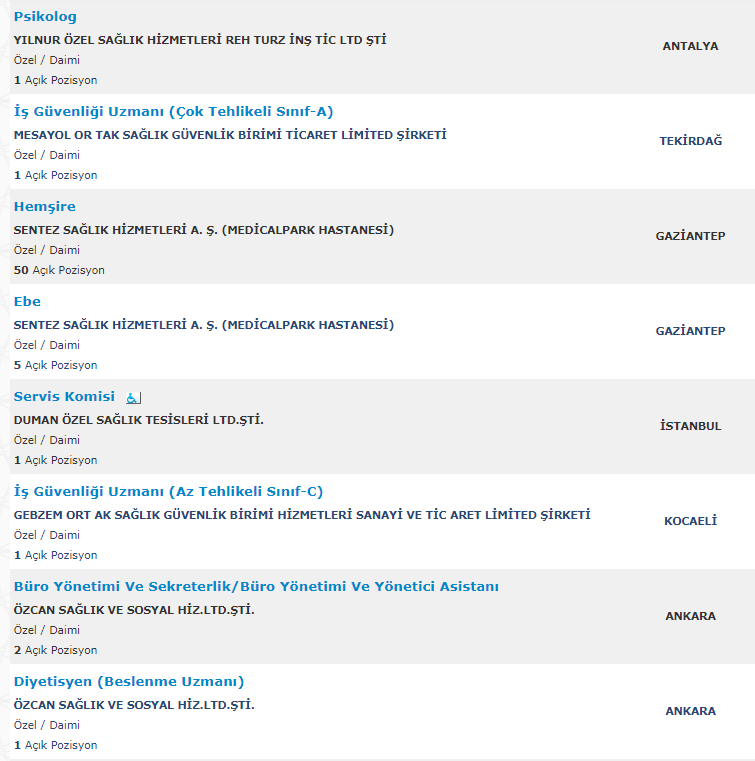Viewport: 755px width, 761px height.
Task: Open Büro Yönetimi Ve Sekreterlik job listing
Action: point(256,586)
